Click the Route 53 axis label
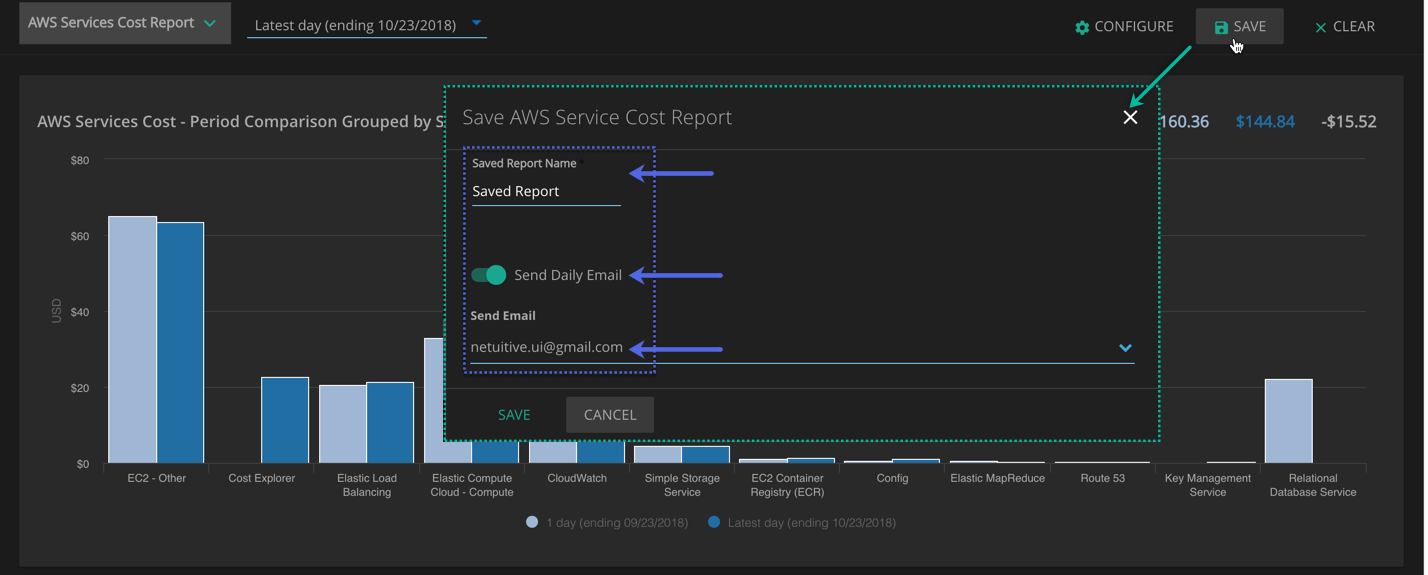Screen dimensions: 1428x575 click(x=1103, y=478)
